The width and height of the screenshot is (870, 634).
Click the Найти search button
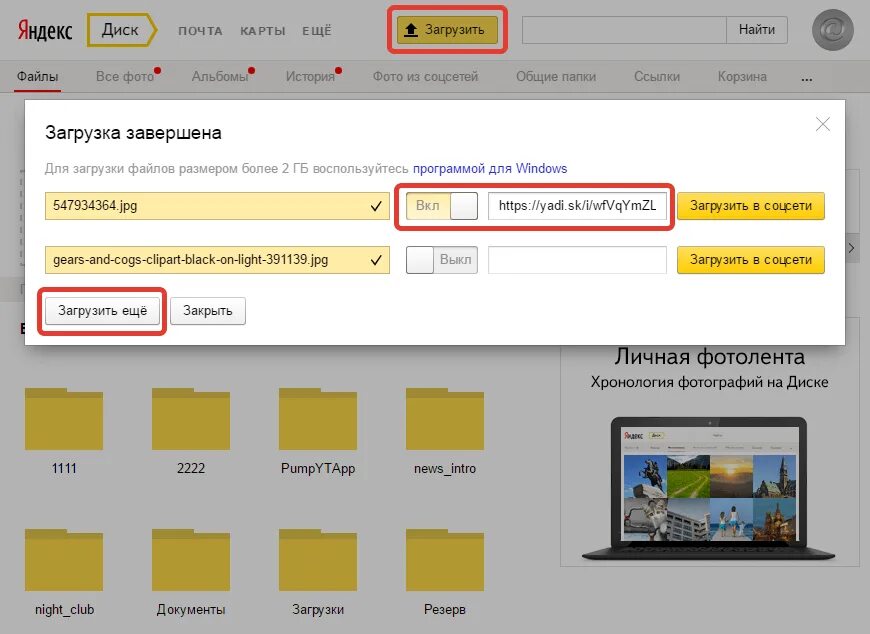[757, 29]
